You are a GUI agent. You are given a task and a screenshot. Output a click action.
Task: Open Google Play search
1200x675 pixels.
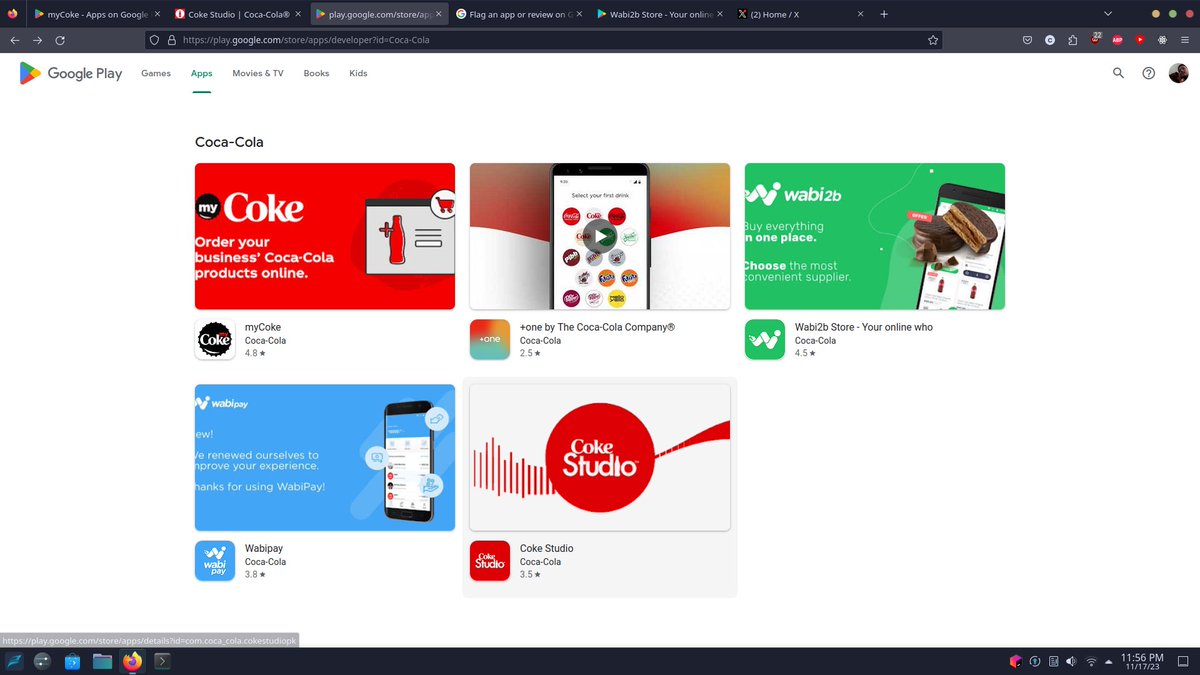[1118, 73]
